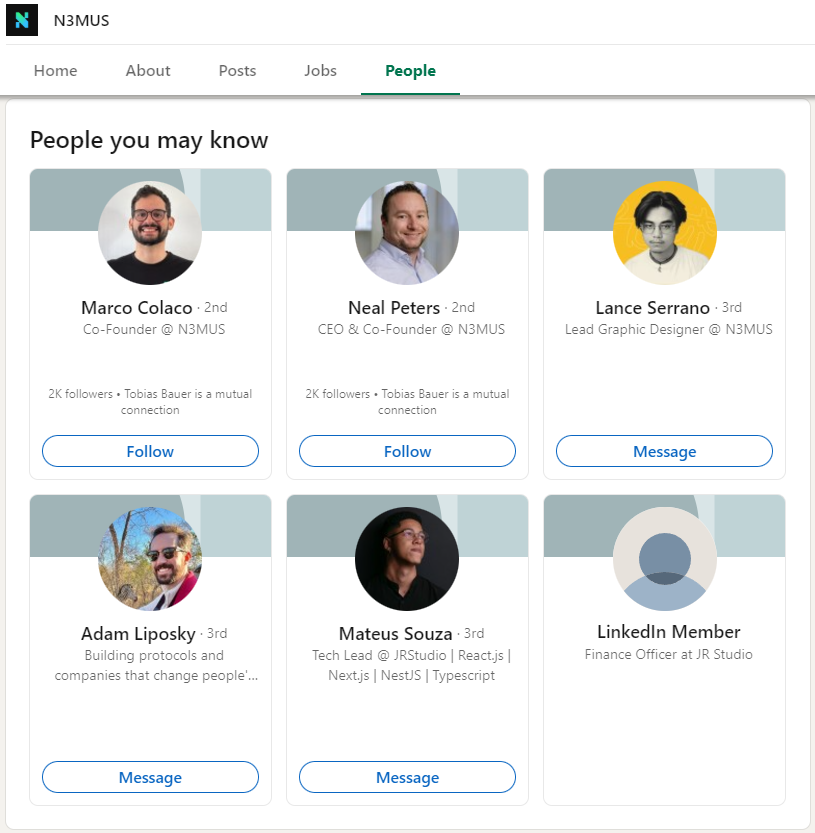Click the Neal Peters name link
Viewport: 815px width, 833px height.
click(x=394, y=308)
